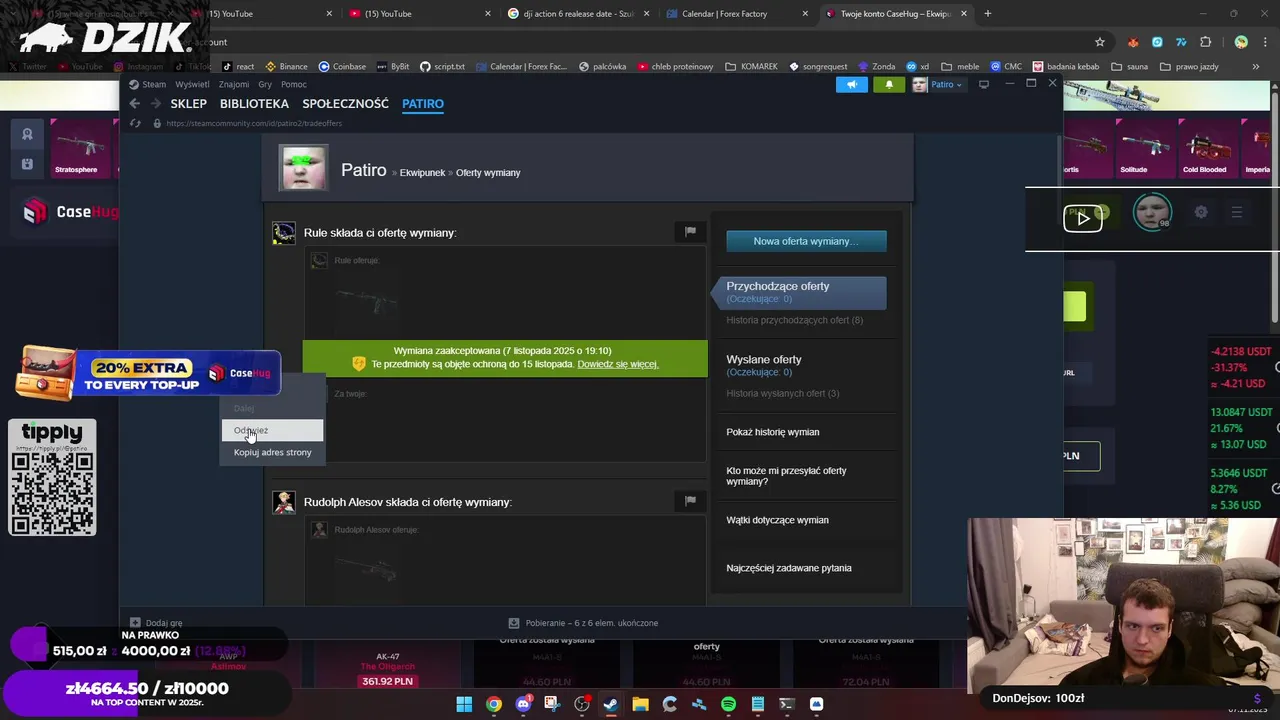This screenshot has height=720, width=1280.
Task: Open Historia wysłanych ofert (3)
Action: click(x=782, y=393)
